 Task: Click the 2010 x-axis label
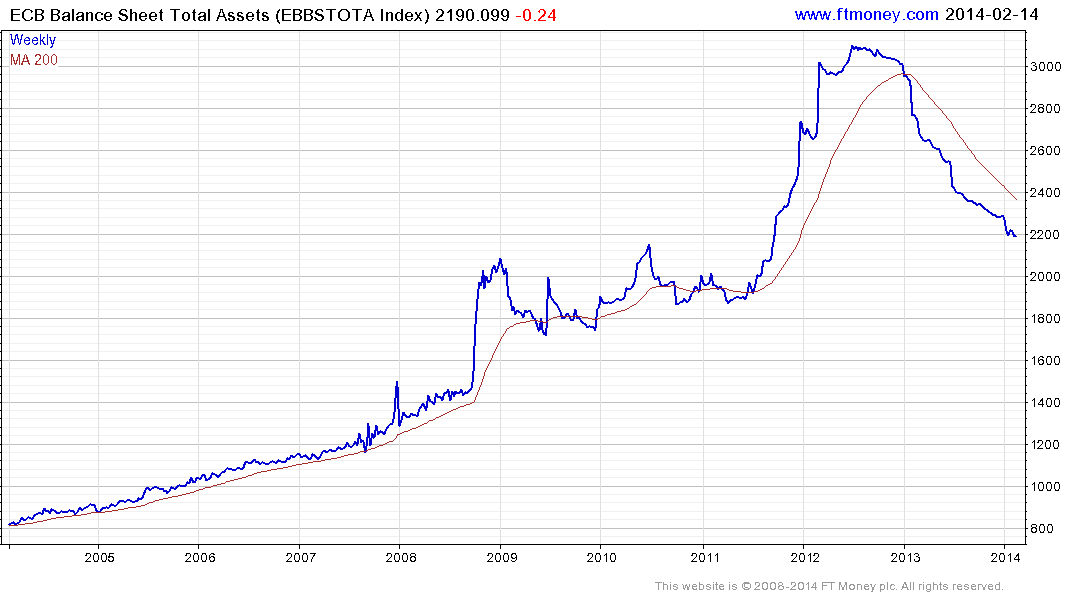602,557
